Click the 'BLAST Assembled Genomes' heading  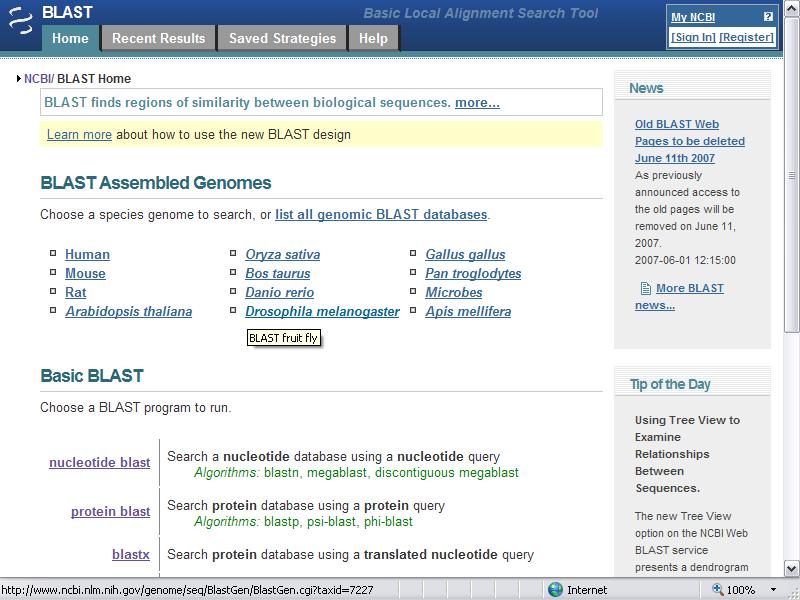tap(156, 183)
